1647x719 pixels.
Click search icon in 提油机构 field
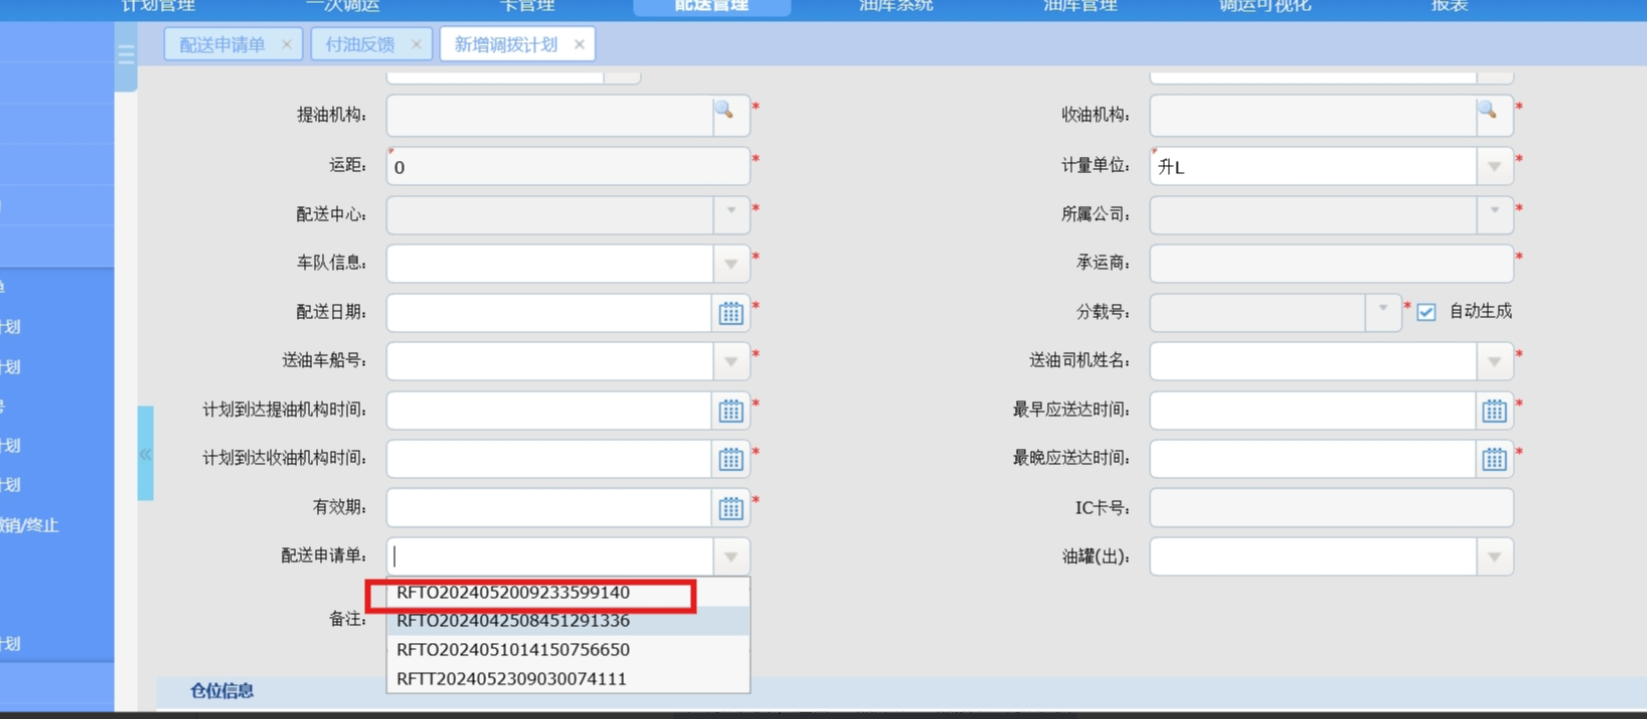click(x=724, y=112)
